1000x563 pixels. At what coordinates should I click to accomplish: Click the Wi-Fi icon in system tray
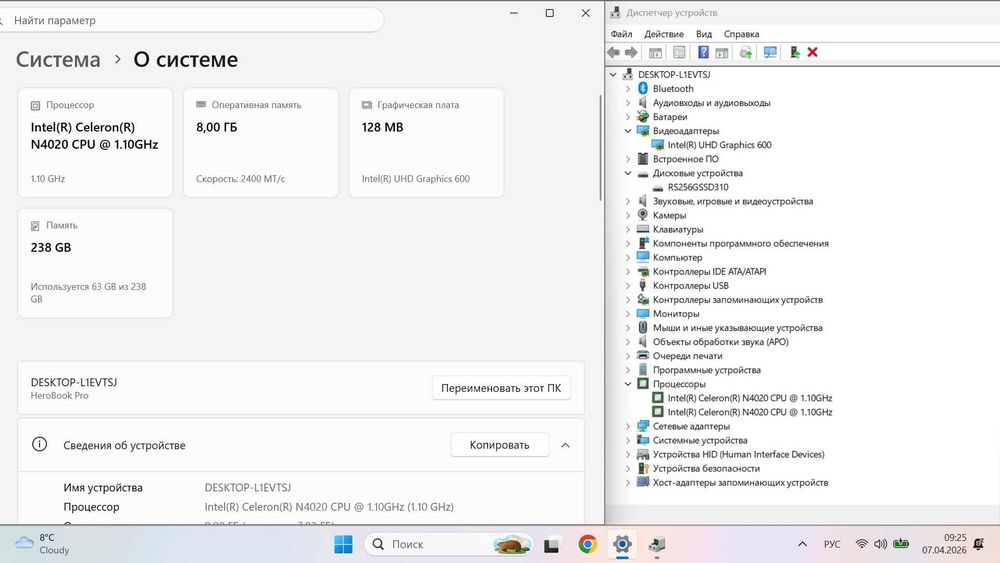[x=862, y=544]
